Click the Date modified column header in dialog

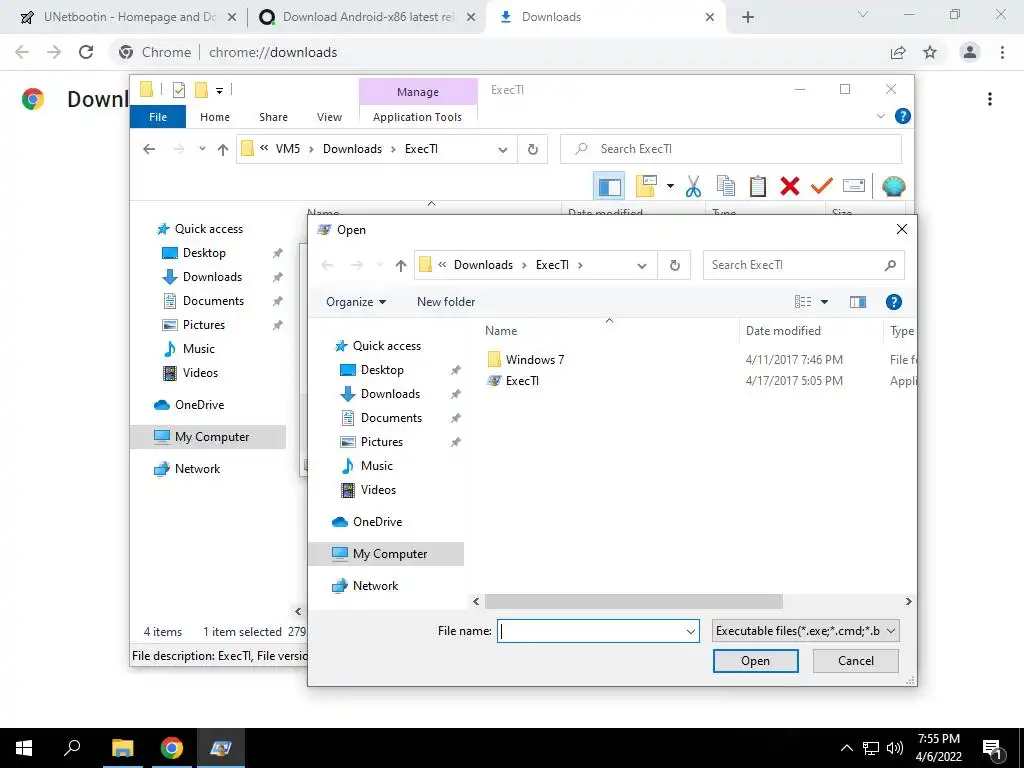click(x=783, y=331)
